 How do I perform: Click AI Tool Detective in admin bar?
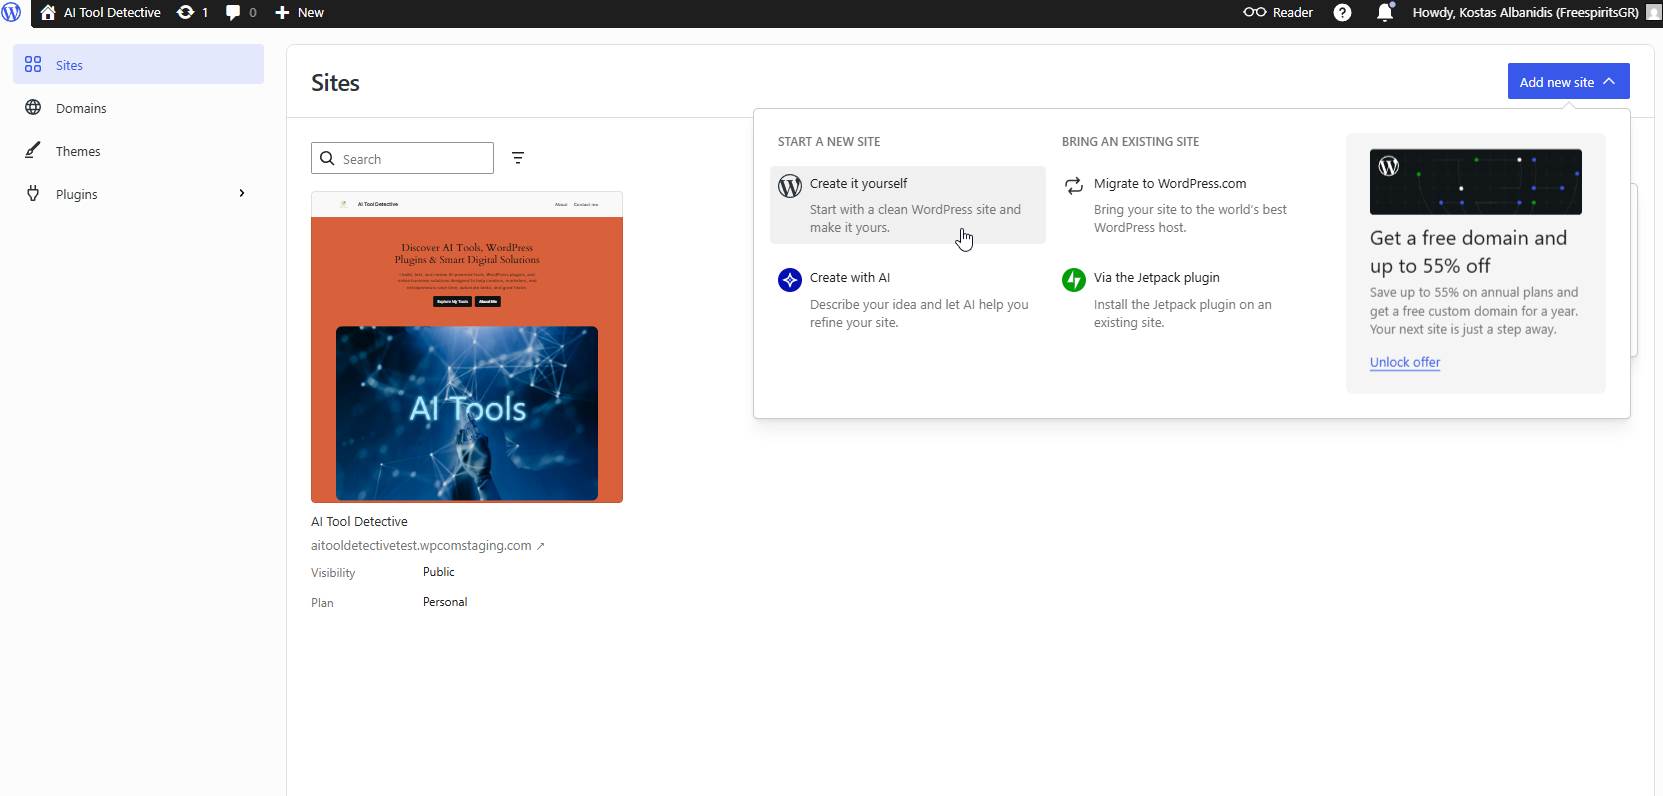pos(112,13)
